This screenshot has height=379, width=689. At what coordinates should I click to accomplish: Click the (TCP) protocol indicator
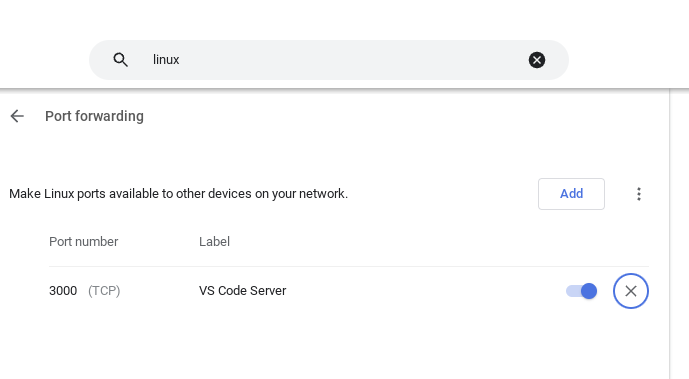(x=104, y=291)
